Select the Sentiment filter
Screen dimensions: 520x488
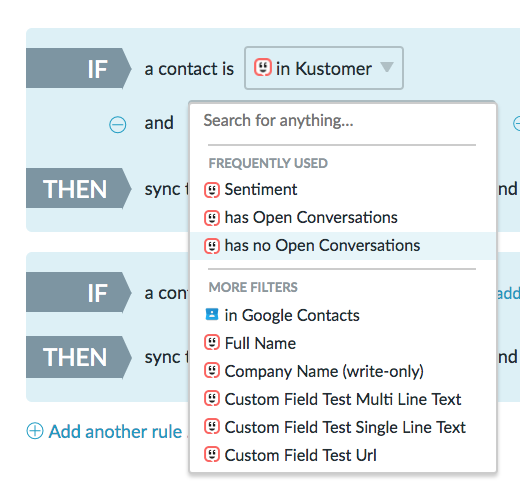[x=342, y=190]
